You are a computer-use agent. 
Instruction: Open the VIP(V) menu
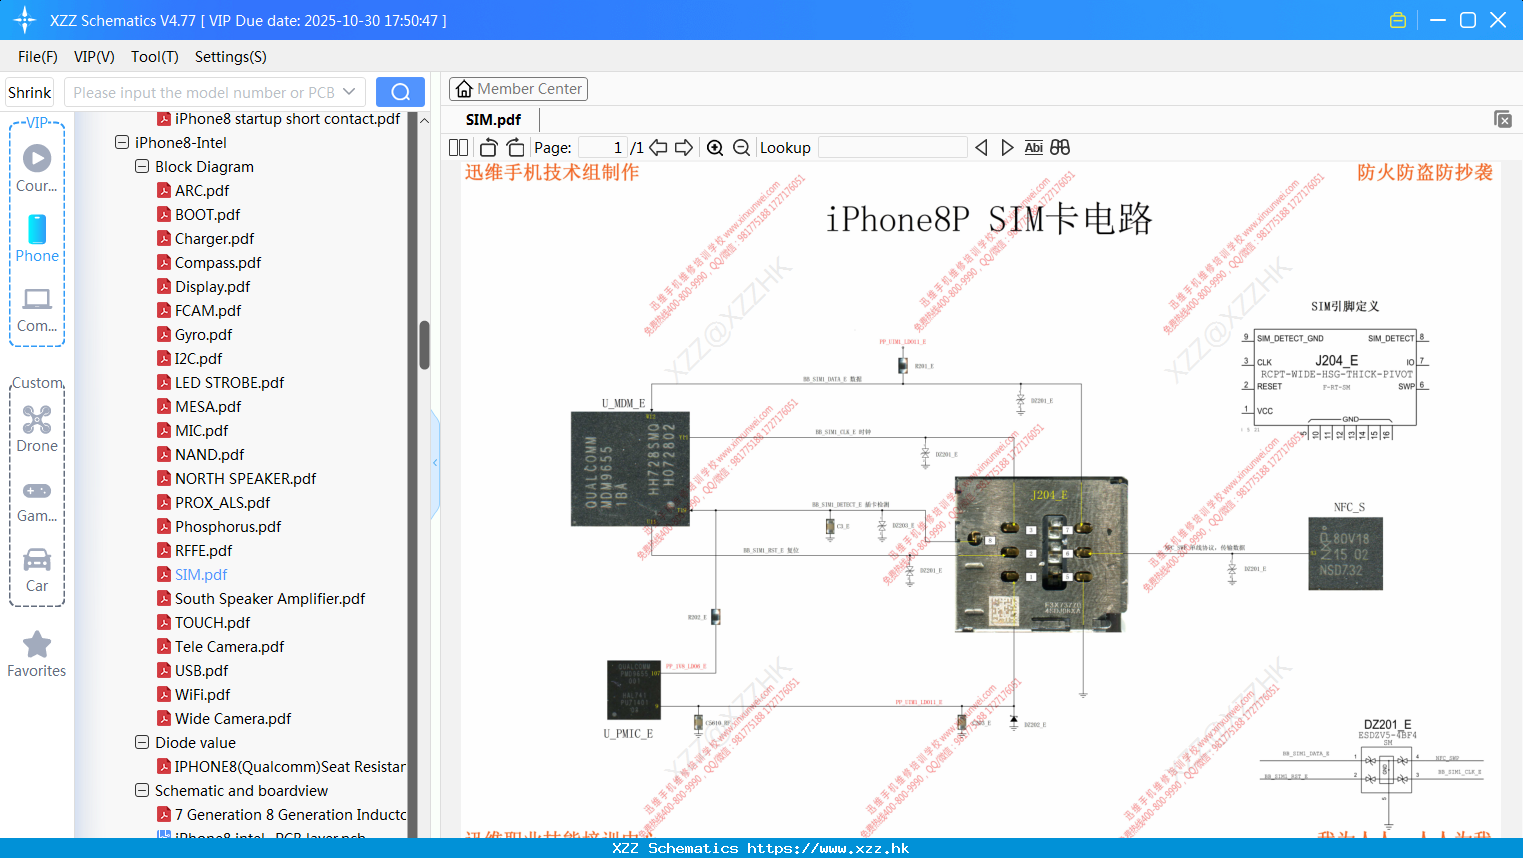[x=94, y=57]
